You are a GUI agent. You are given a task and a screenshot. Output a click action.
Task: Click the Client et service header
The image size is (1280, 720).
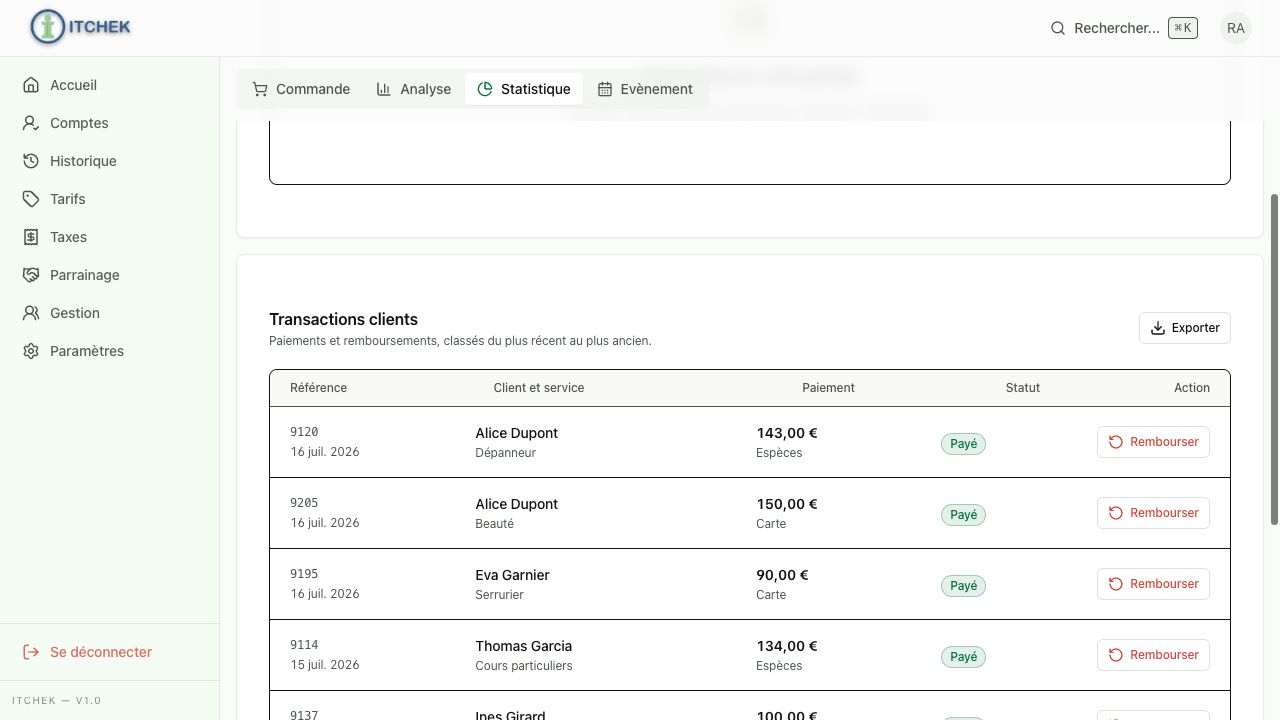tap(538, 388)
